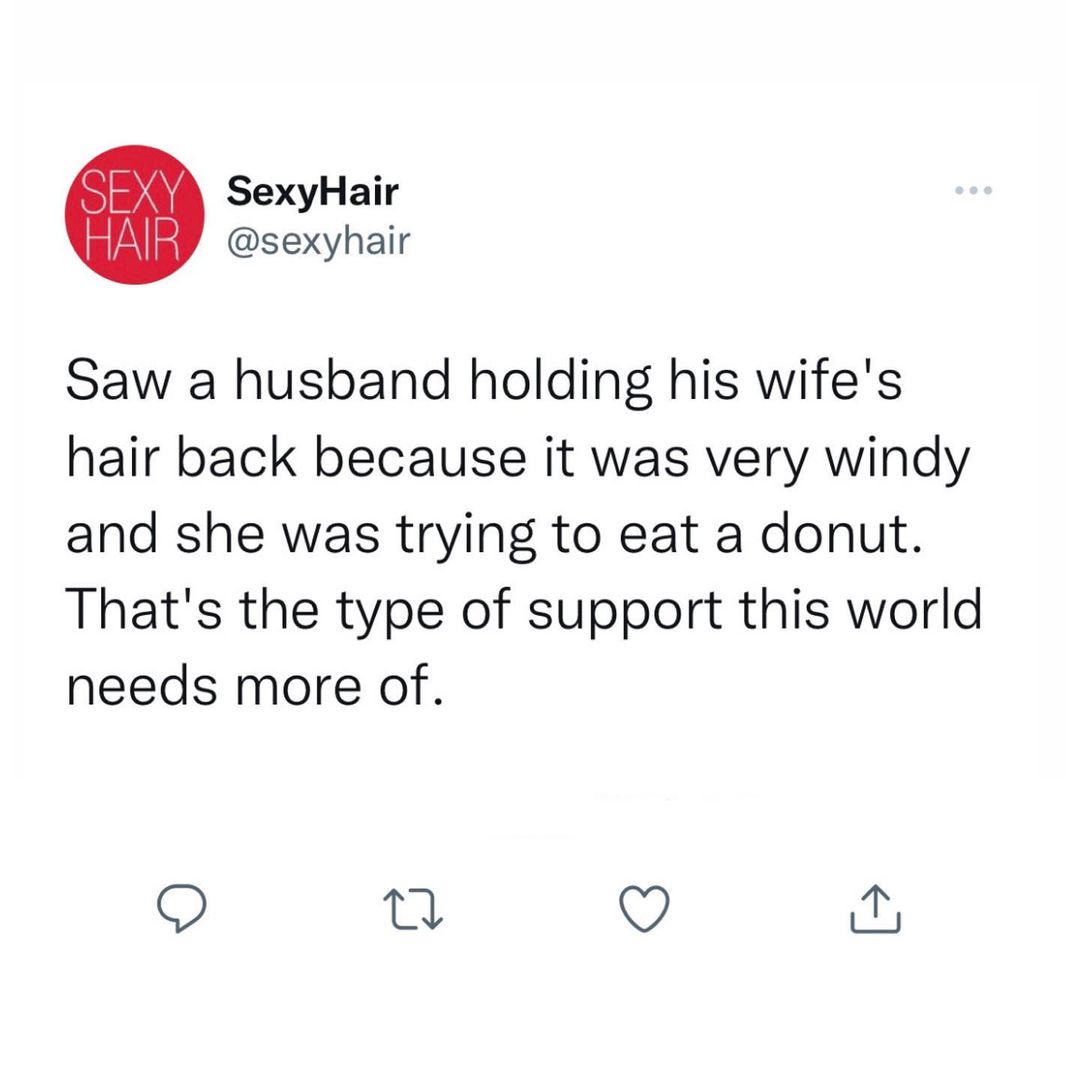Like the tweet with the heart icon
Viewport: 1080px width, 1080px height.
[644, 910]
